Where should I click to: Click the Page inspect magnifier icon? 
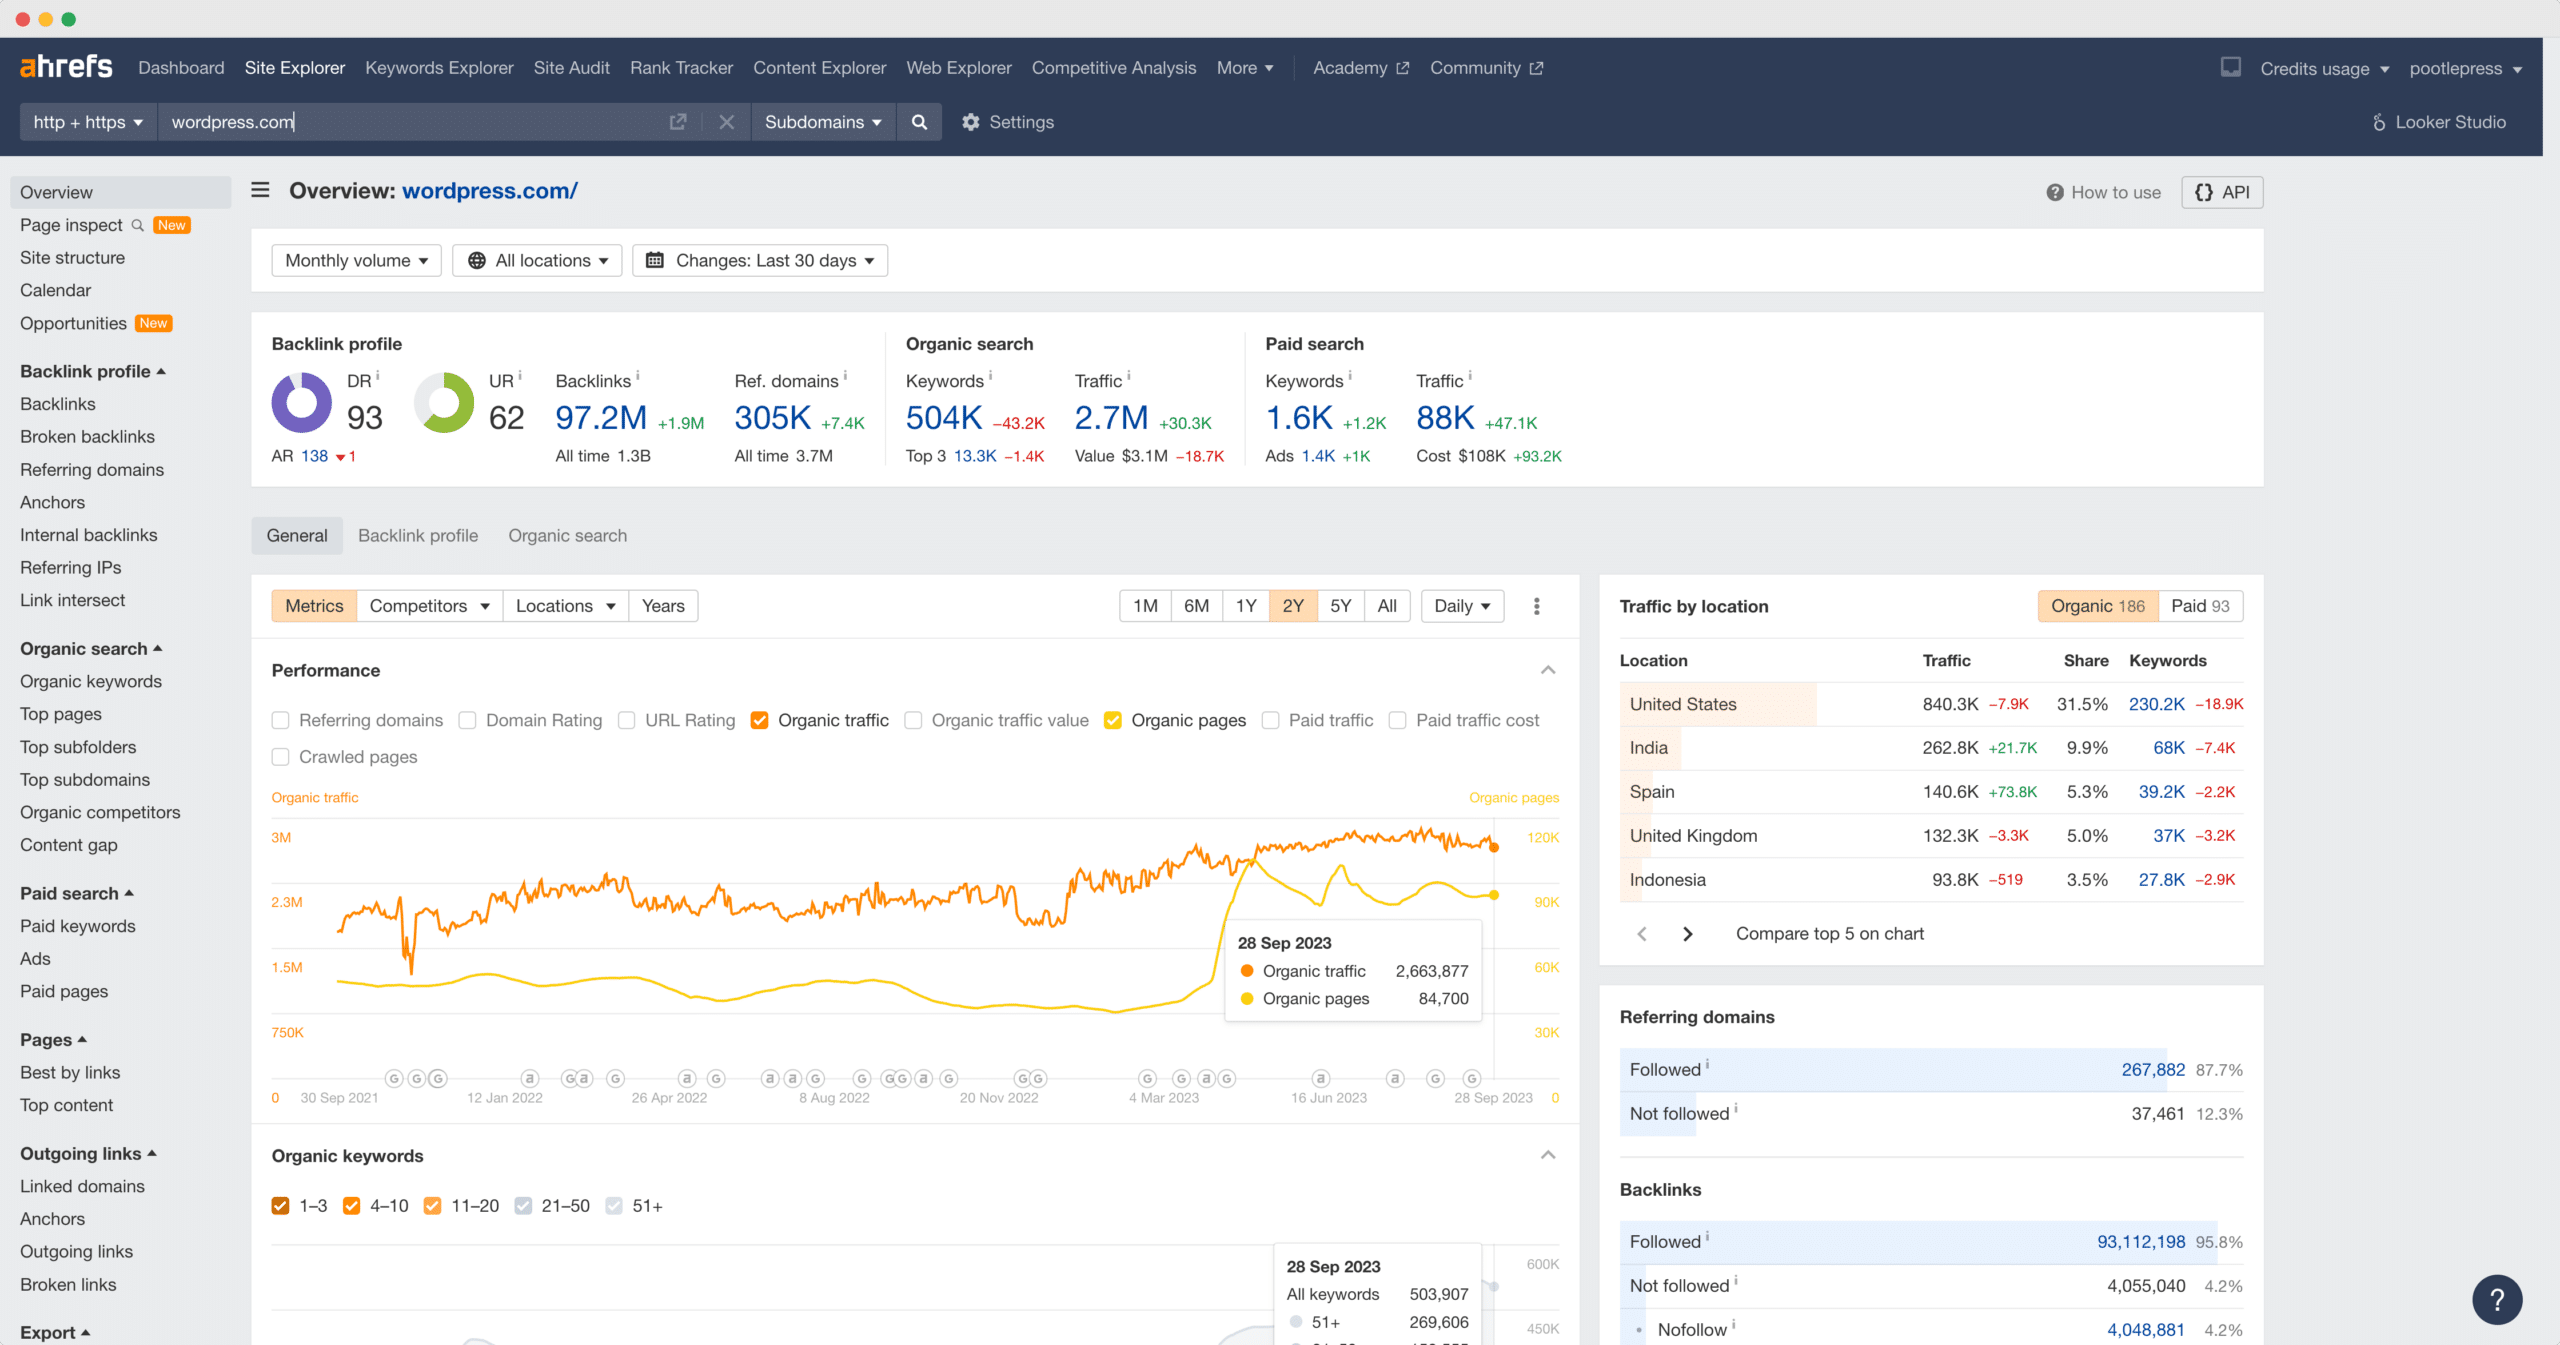coord(138,225)
